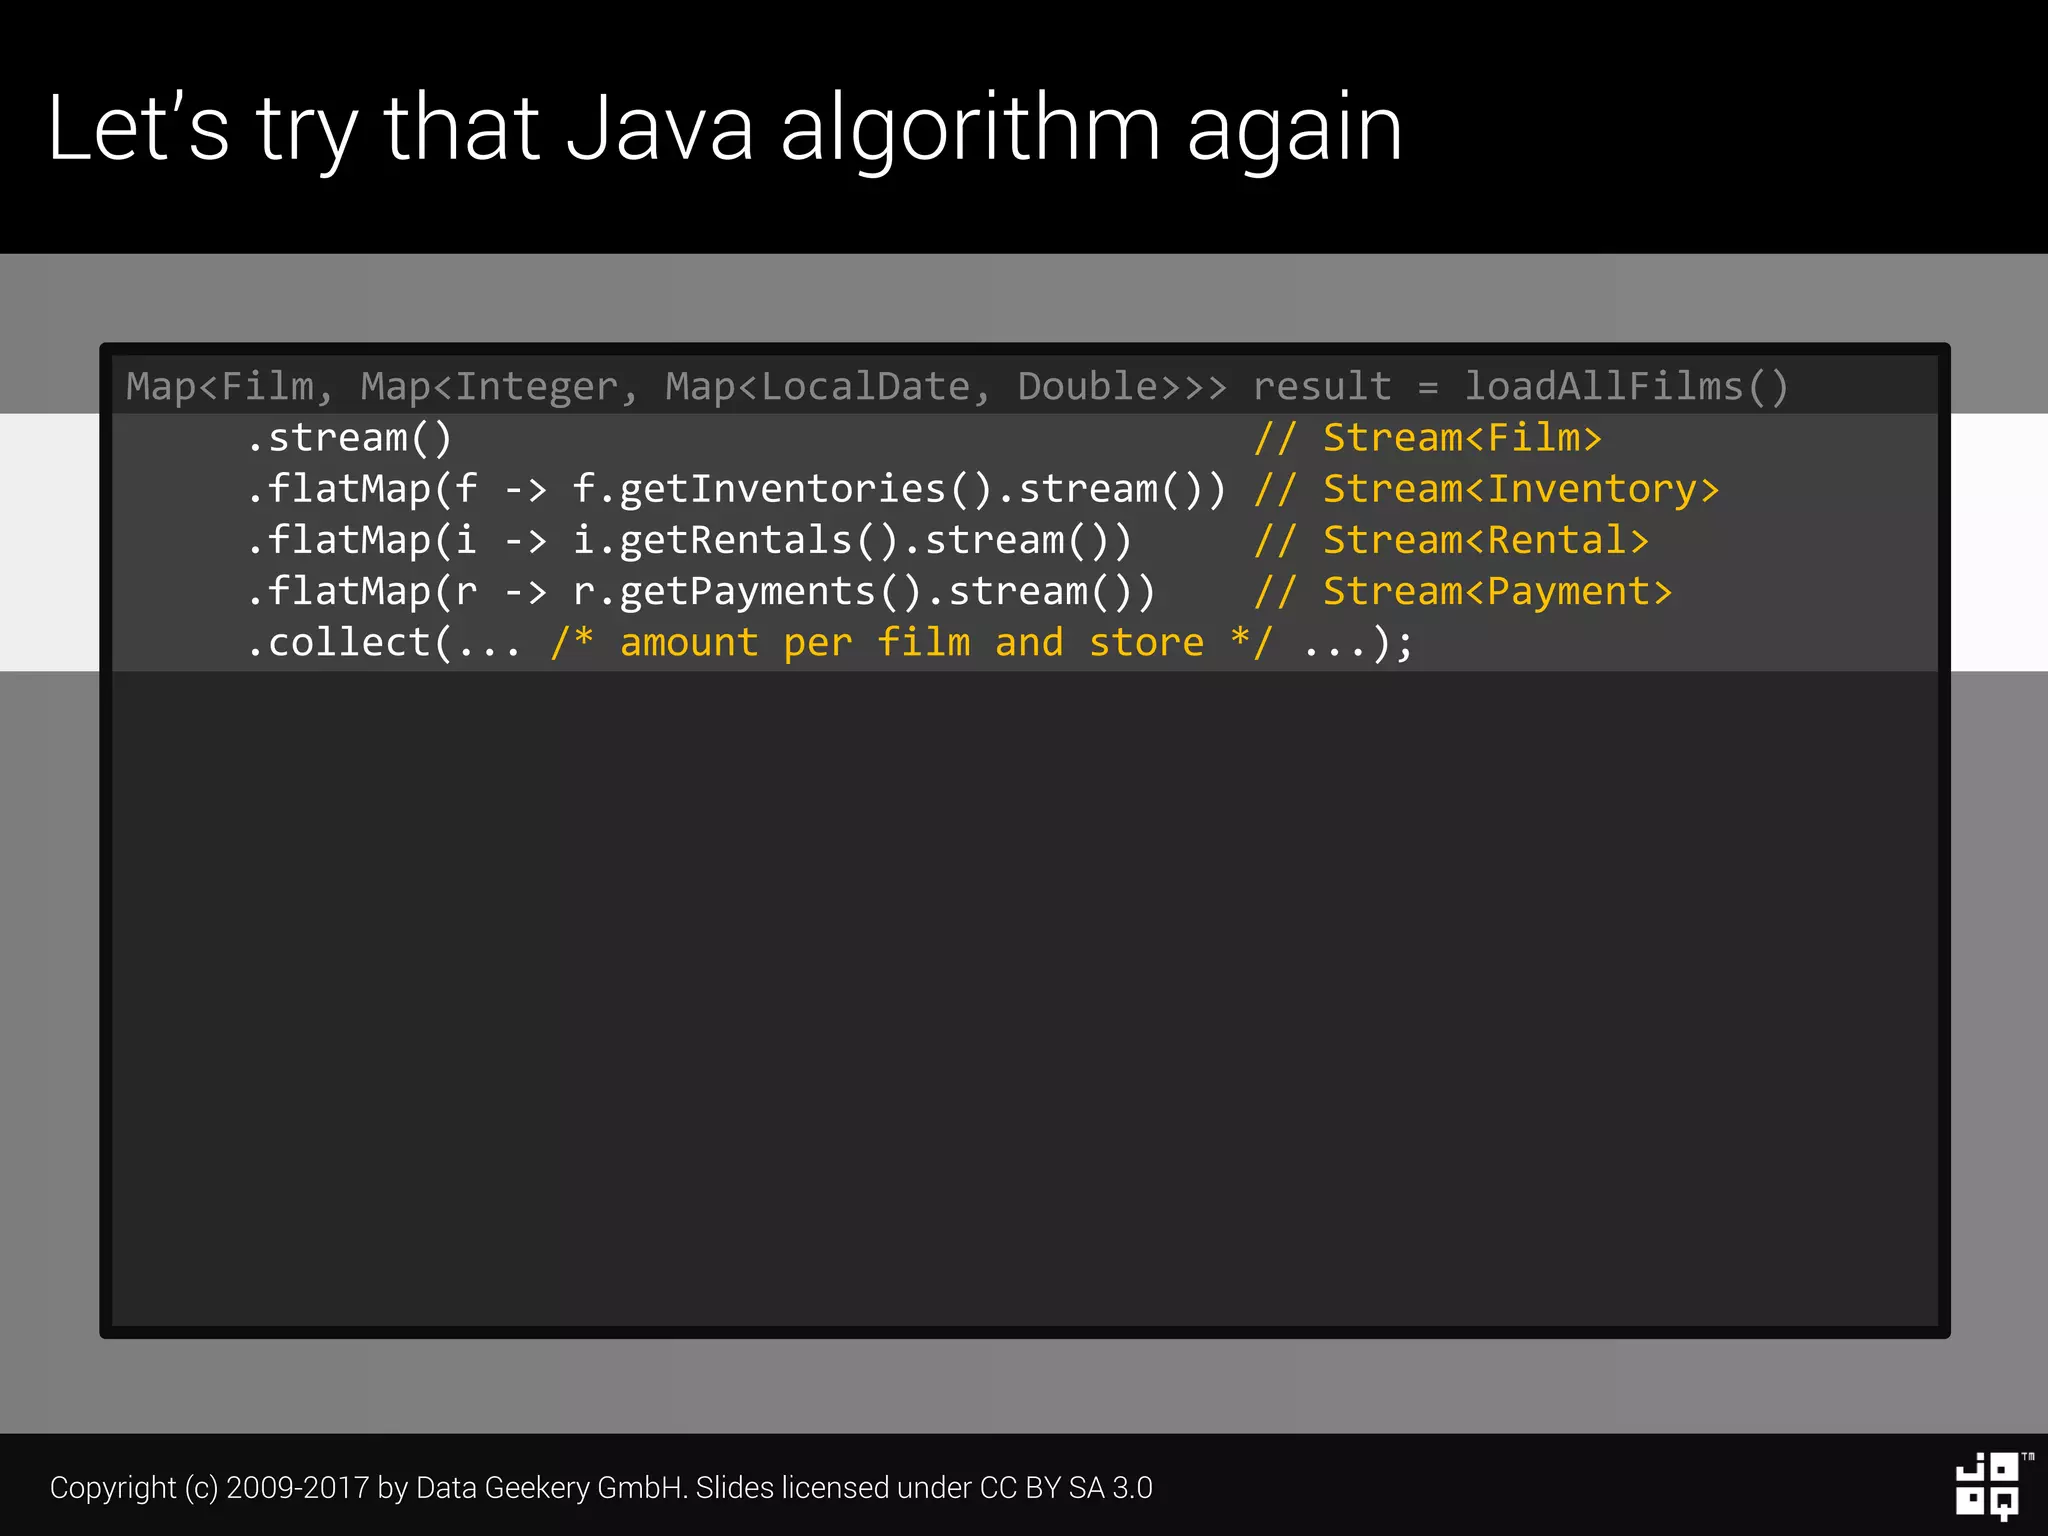Click the 'f.getInventories().stream()' flatMap line
2048x1536 pixels.
click(x=736, y=489)
